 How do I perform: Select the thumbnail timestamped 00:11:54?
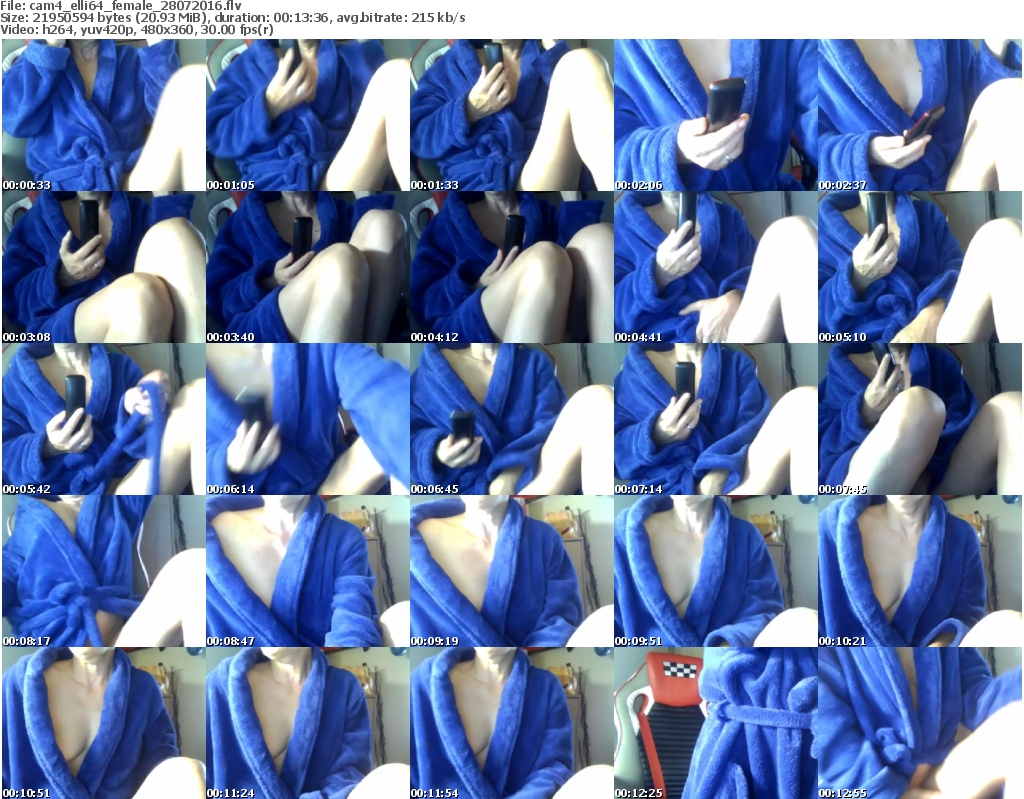point(512,723)
